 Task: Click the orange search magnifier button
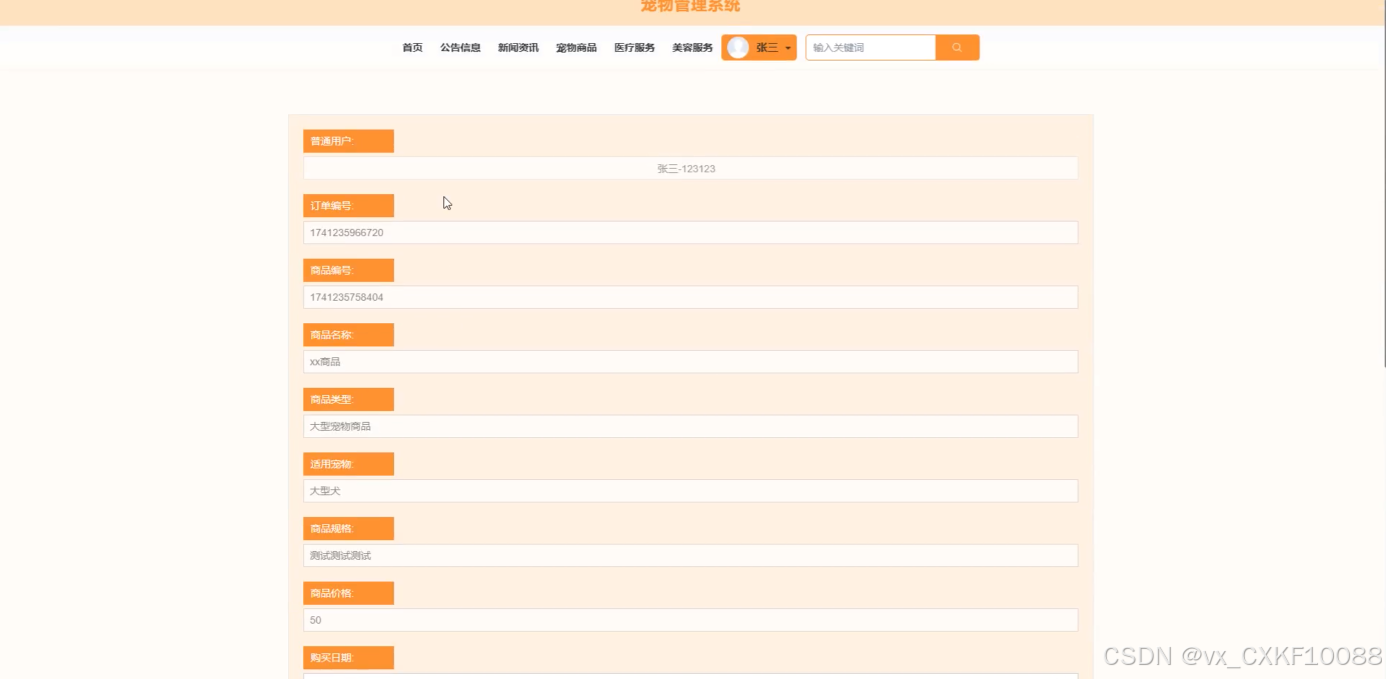pyautogui.click(x=957, y=47)
